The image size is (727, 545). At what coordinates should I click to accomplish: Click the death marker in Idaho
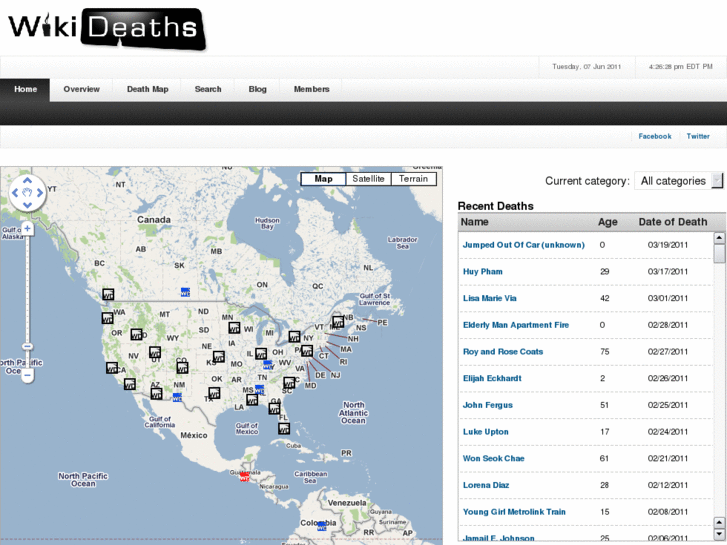(x=136, y=335)
